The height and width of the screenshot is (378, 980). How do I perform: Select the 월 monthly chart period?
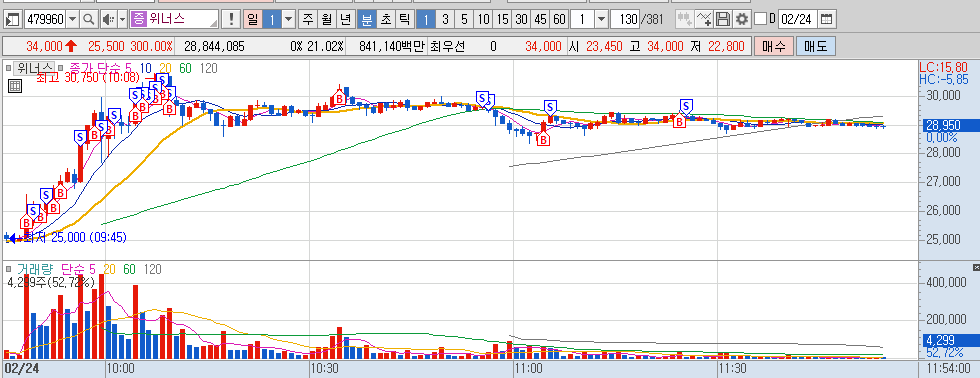tap(327, 19)
